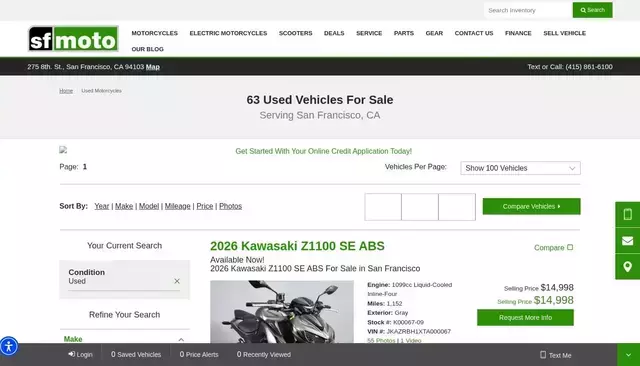Go to the Deals page

[x=334, y=33]
